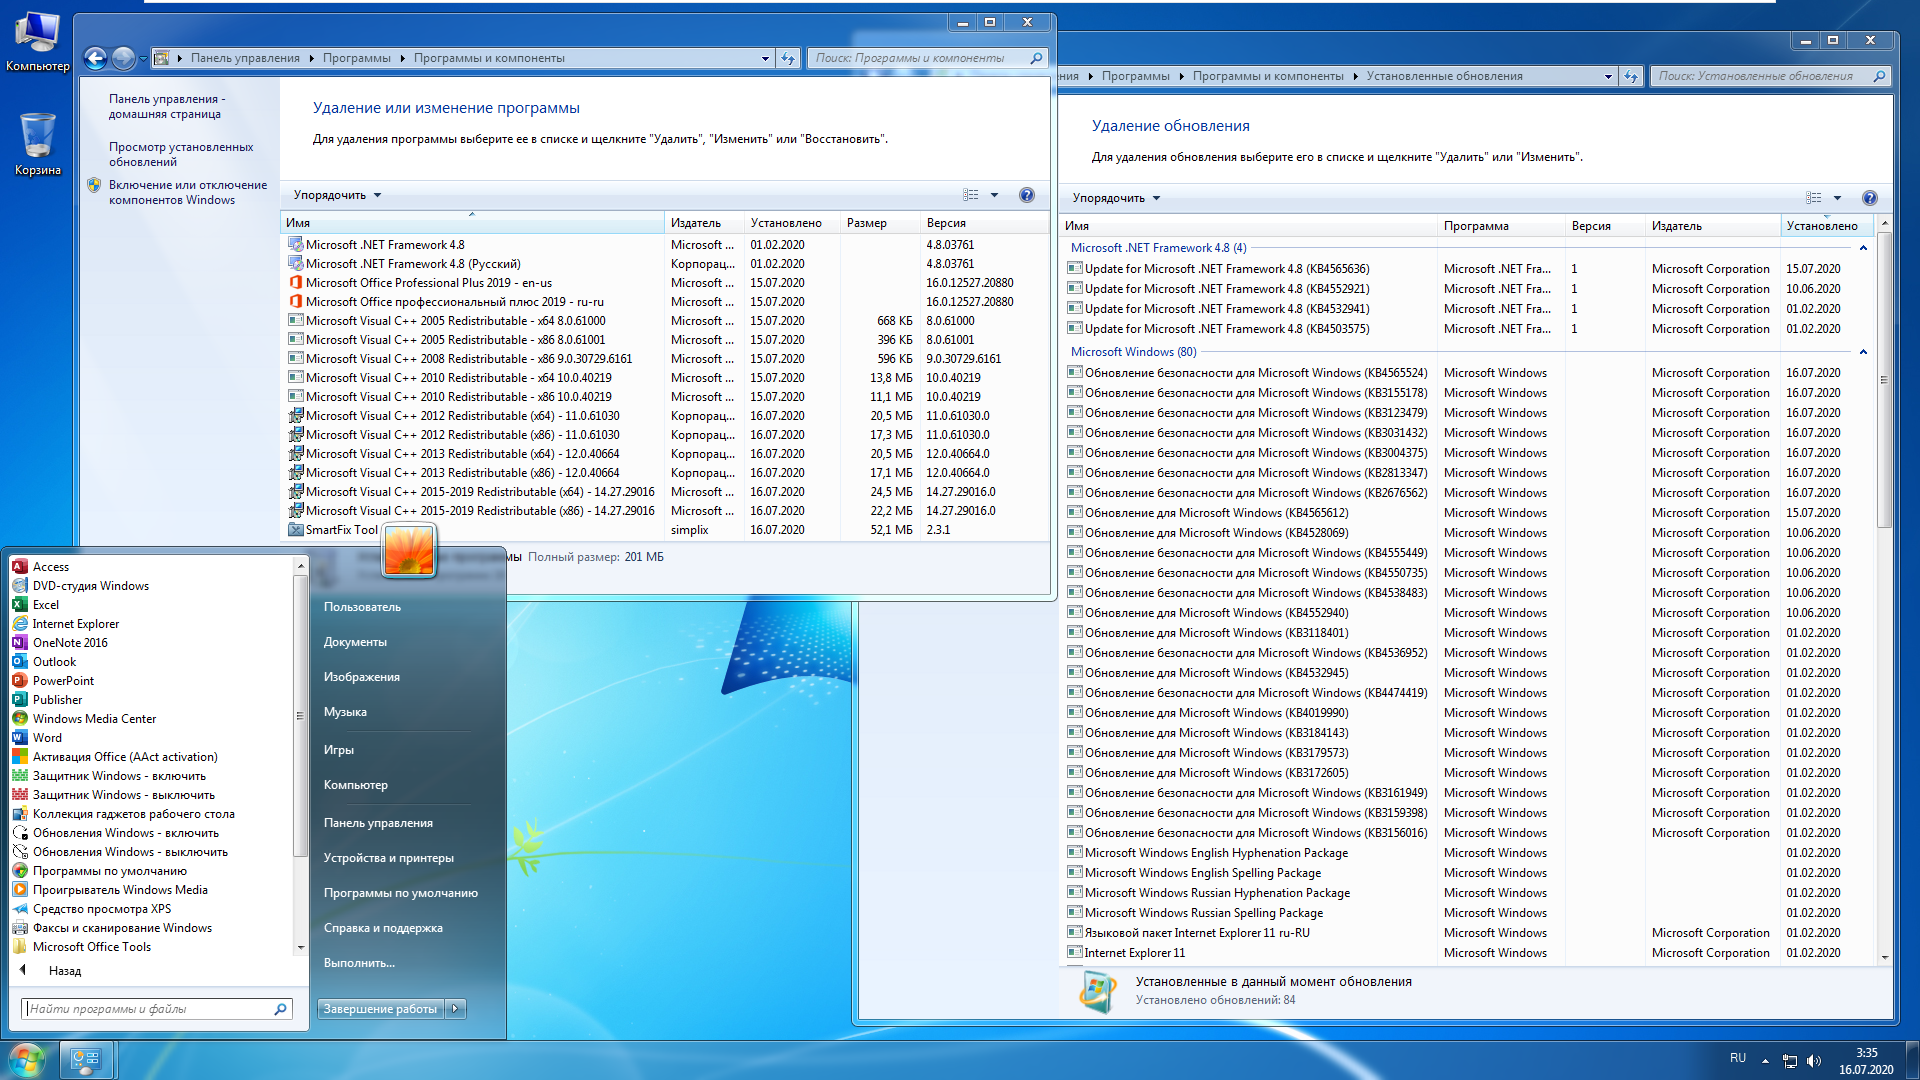Open Устройства и принтеры menu item
The height and width of the screenshot is (1080, 1920).
click(x=388, y=858)
